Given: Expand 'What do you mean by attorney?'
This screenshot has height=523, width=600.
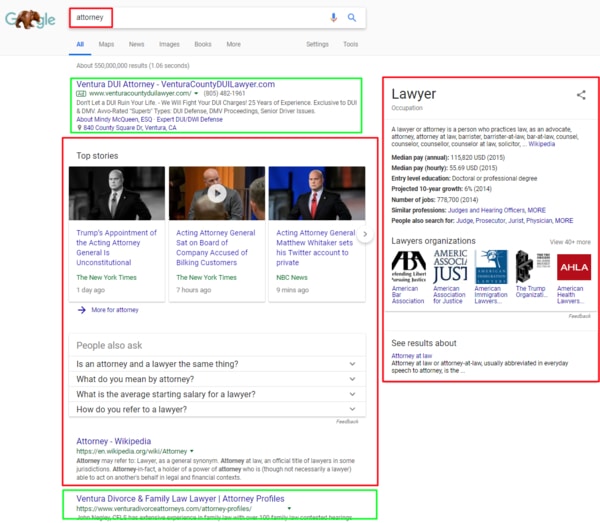Looking at the screenshot, I should pos(217,379).
